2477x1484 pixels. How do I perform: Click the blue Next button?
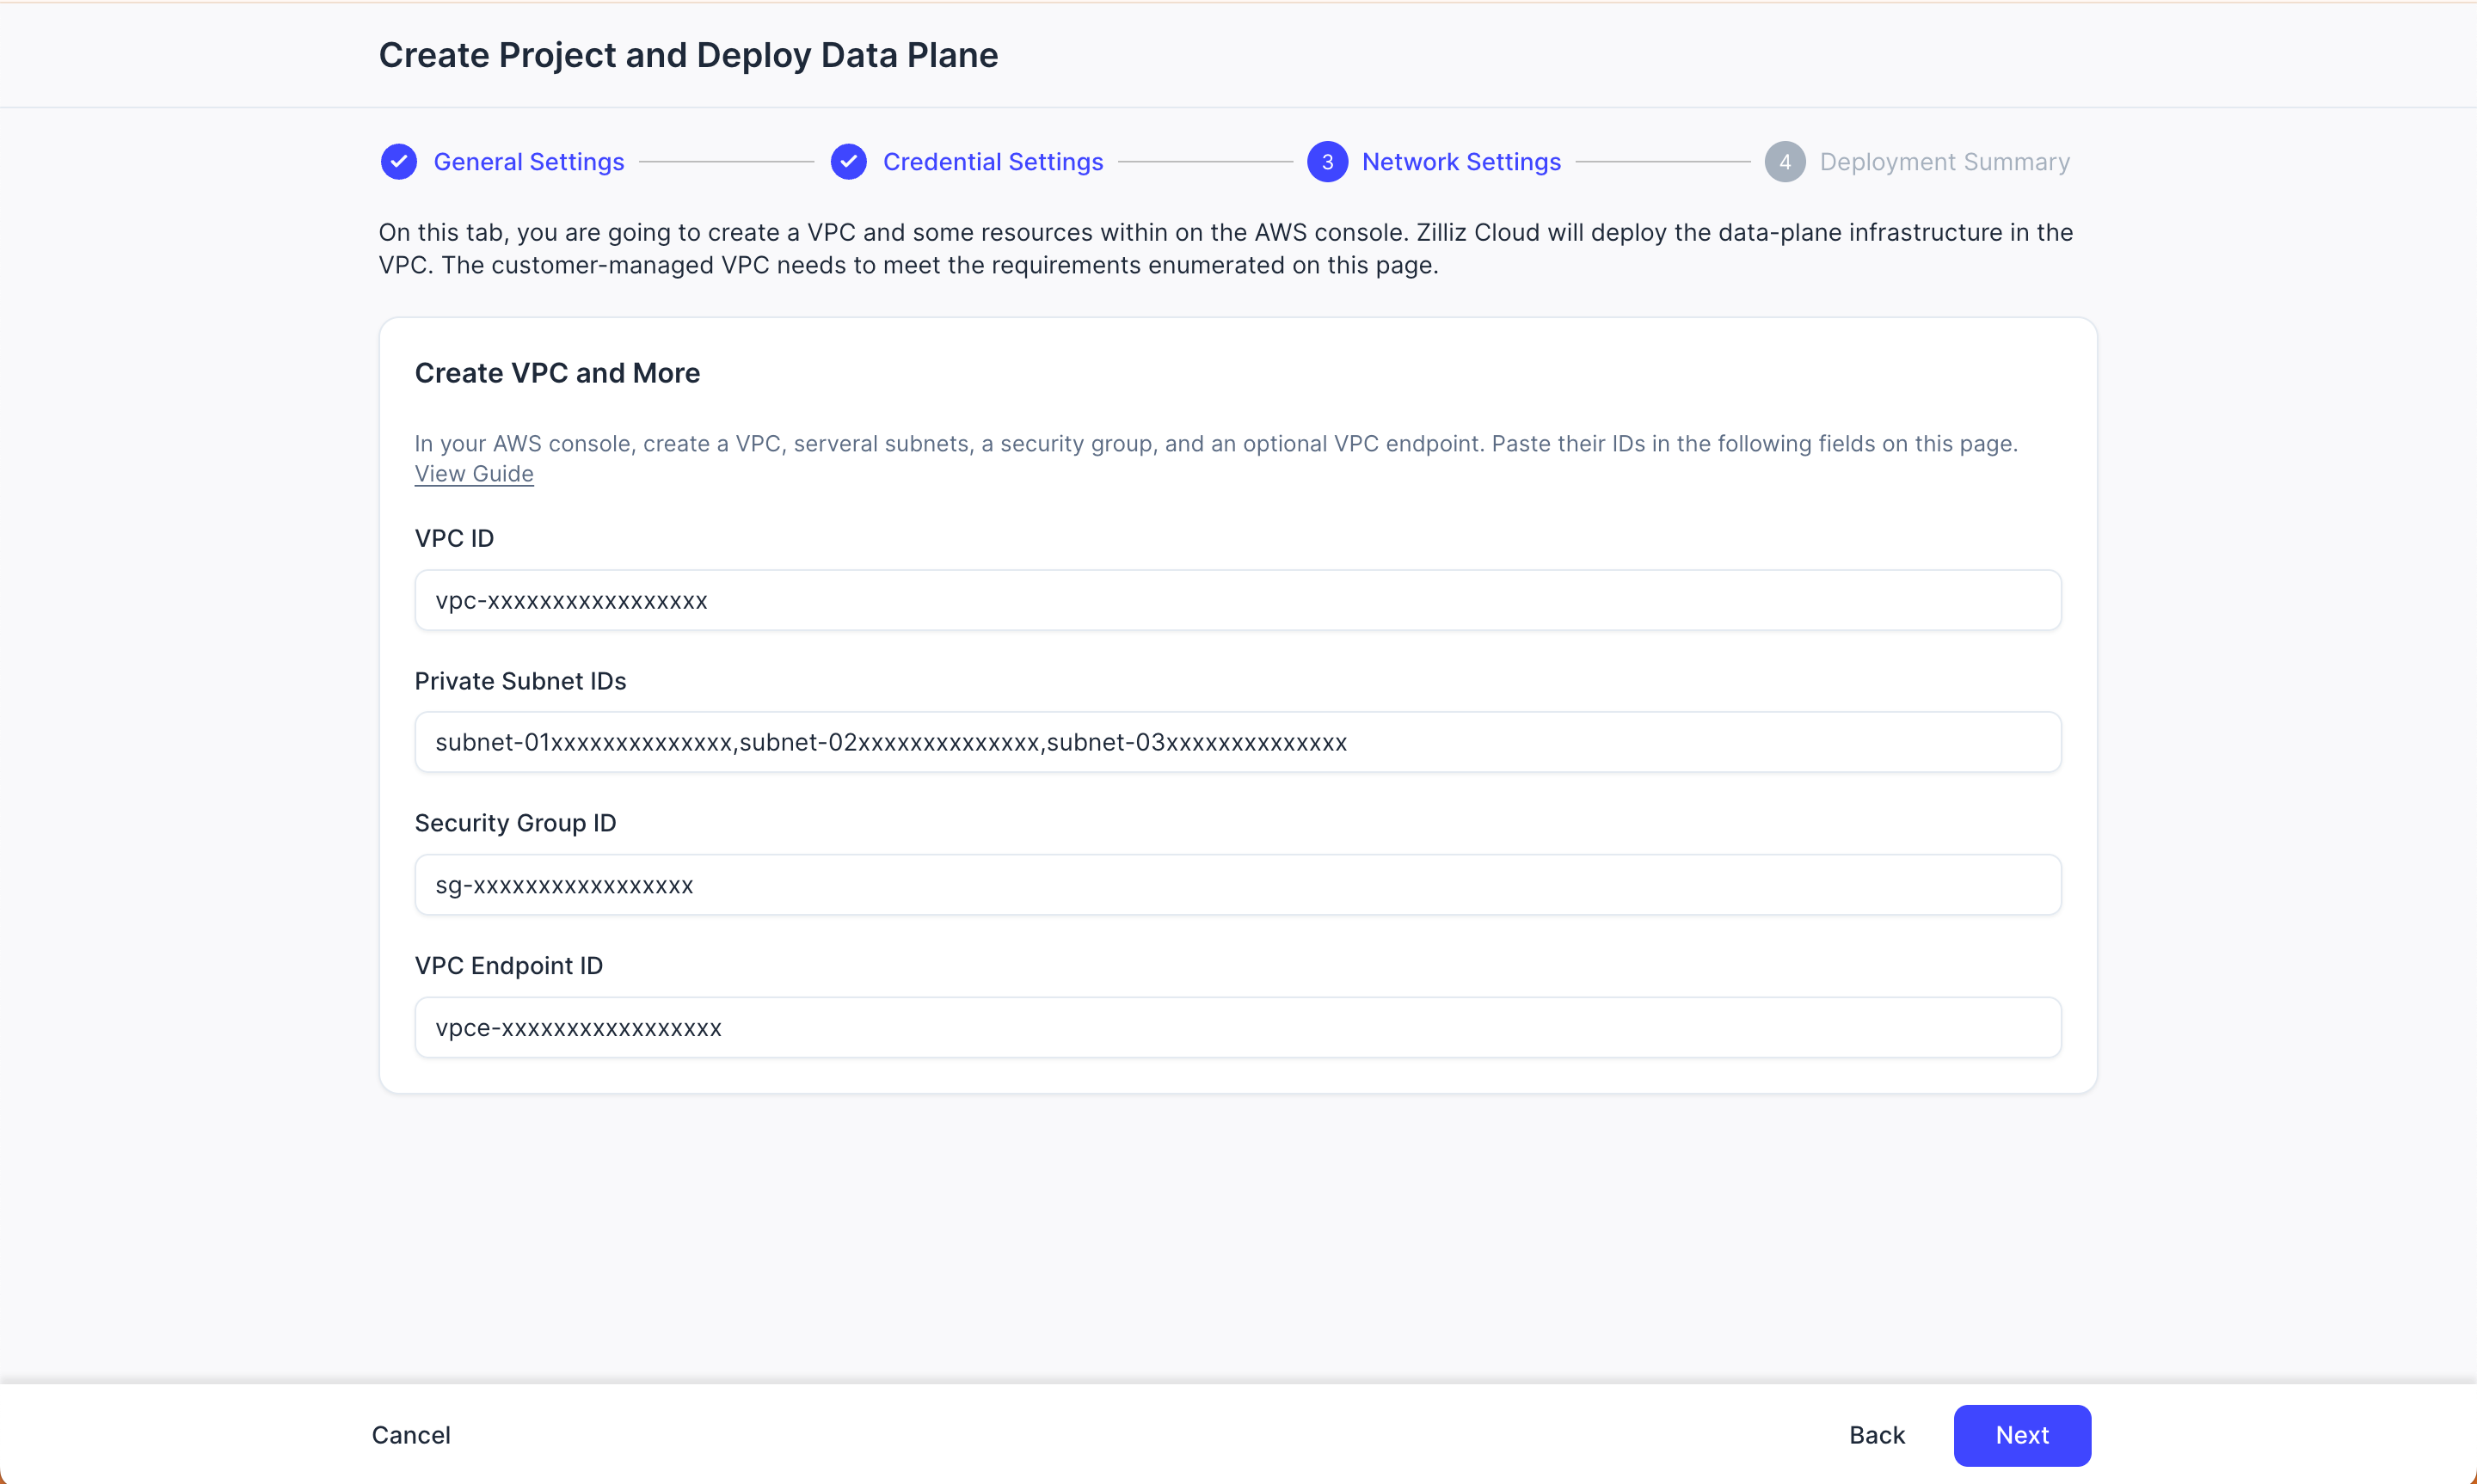[2021, 1436]
